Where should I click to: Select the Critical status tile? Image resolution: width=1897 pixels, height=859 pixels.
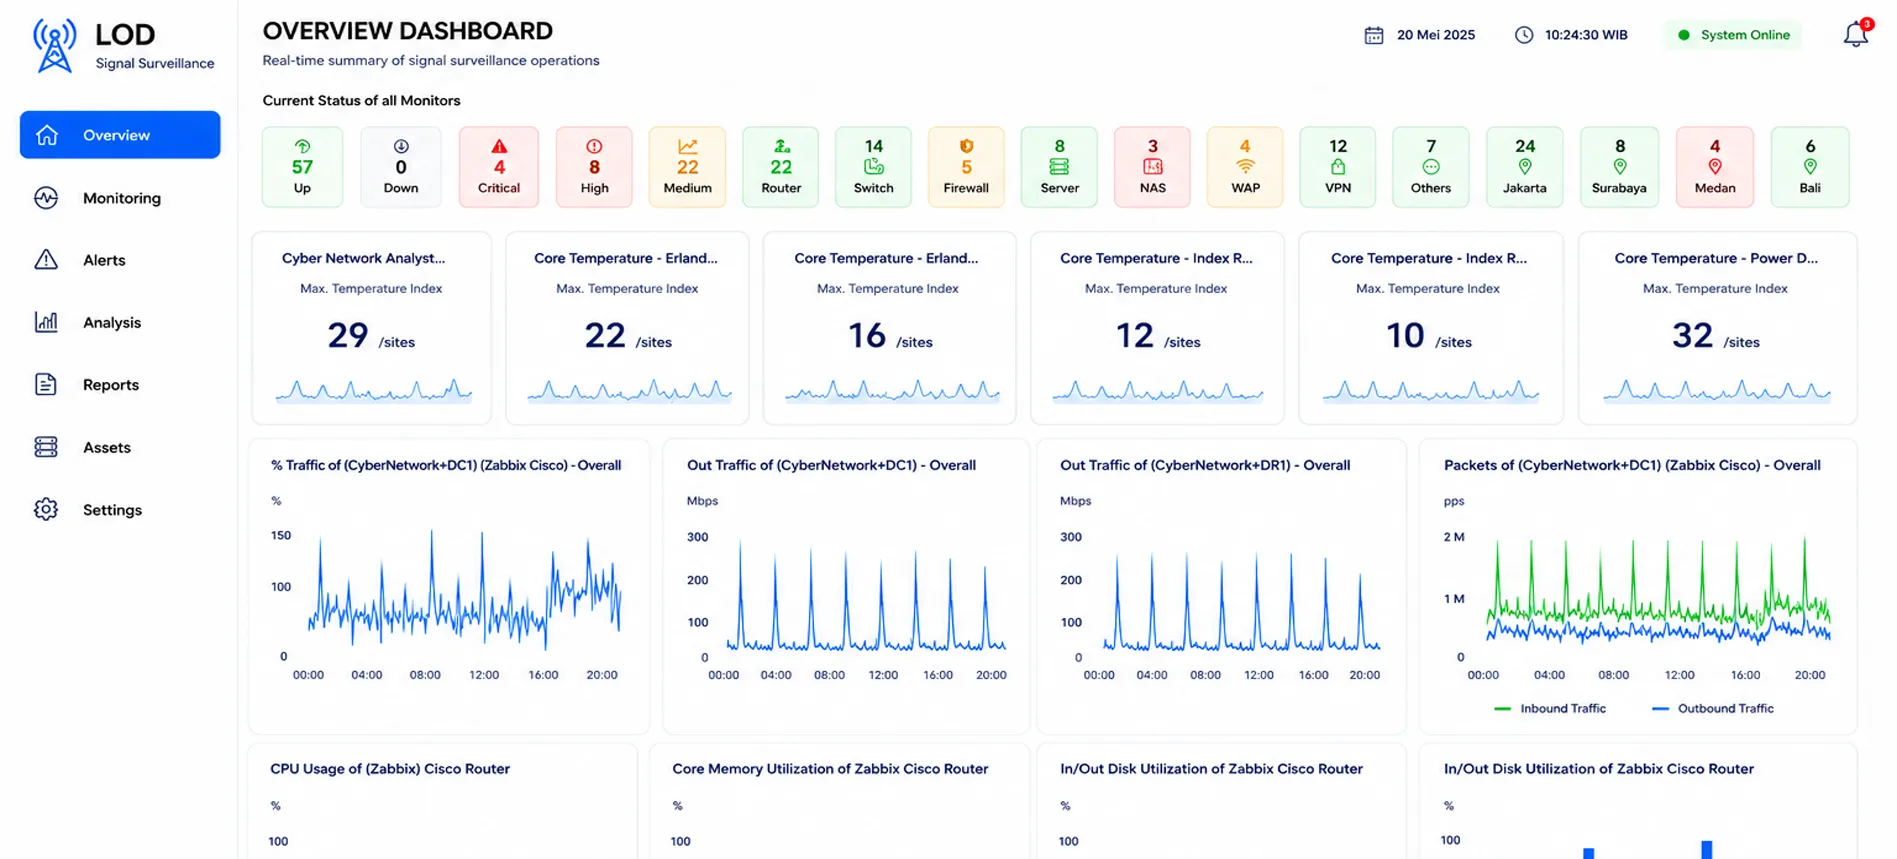tap(499, 167)
